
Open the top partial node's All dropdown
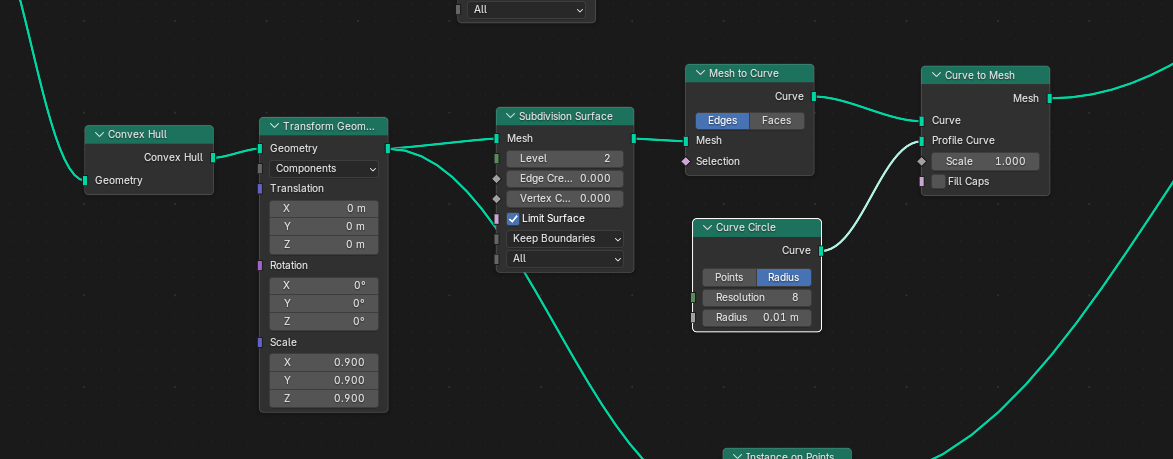coord(526,10)
